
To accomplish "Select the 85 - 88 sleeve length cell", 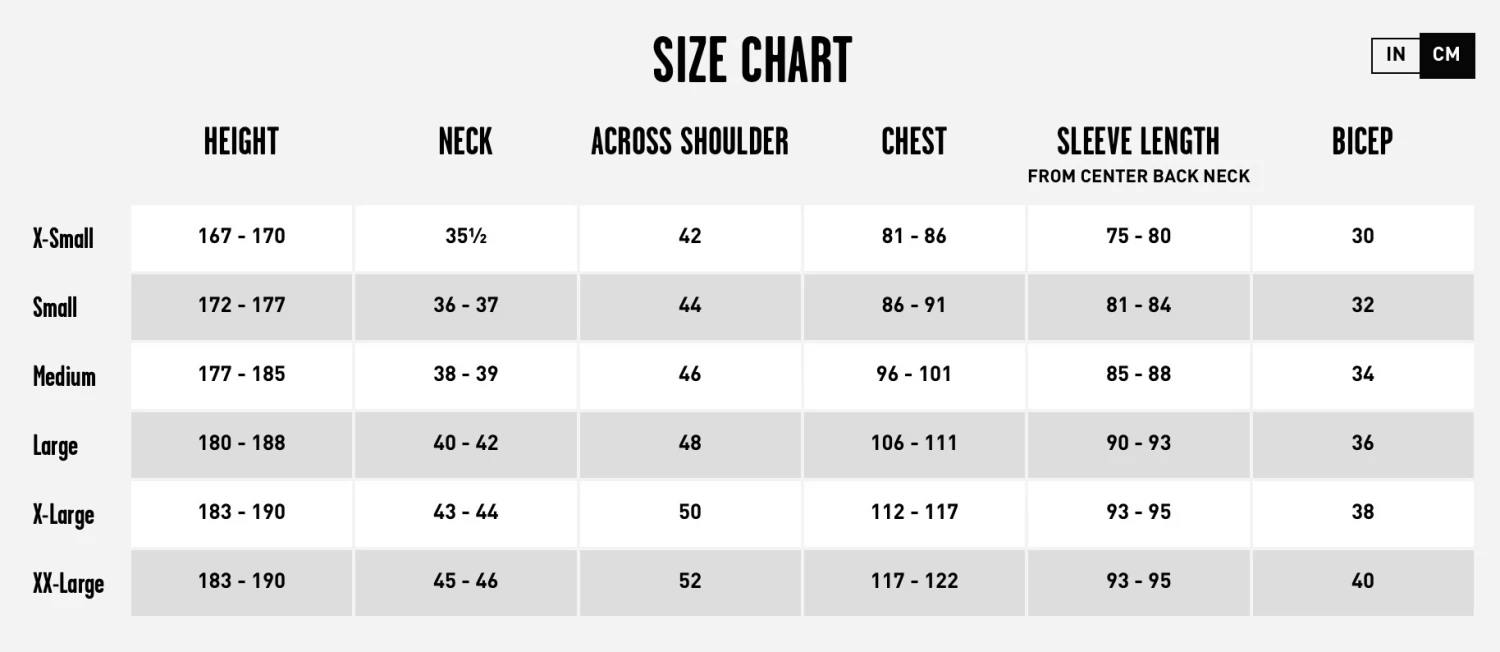I will [x=1138, y=375].
